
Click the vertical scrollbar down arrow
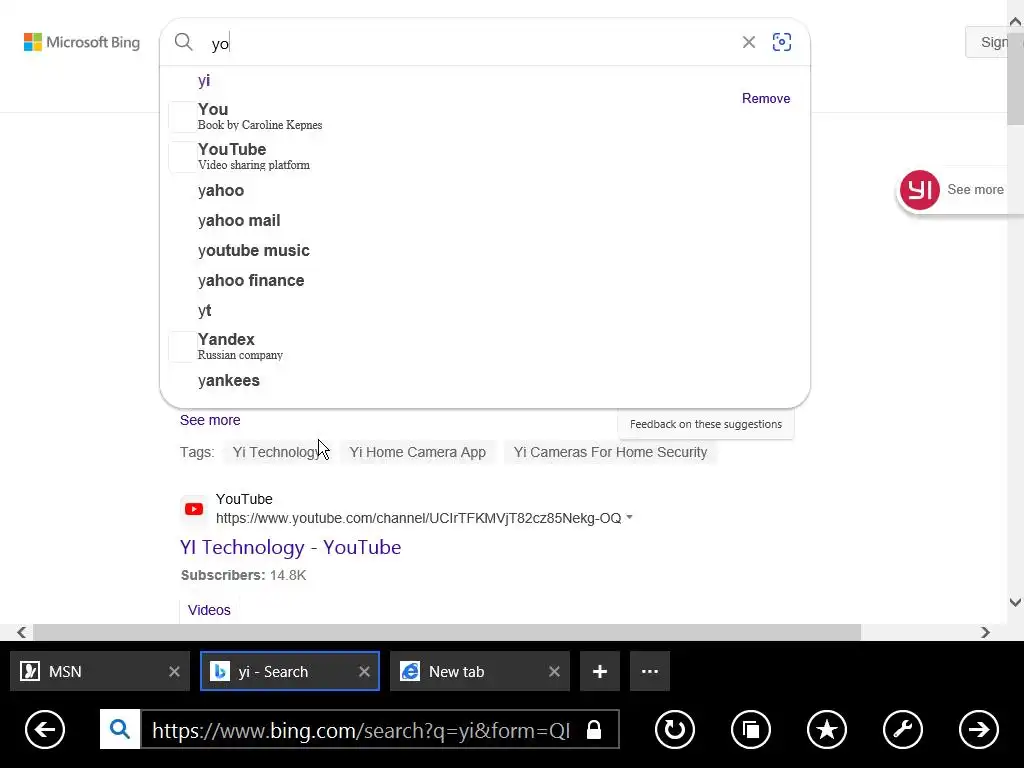click(1016, 602)
